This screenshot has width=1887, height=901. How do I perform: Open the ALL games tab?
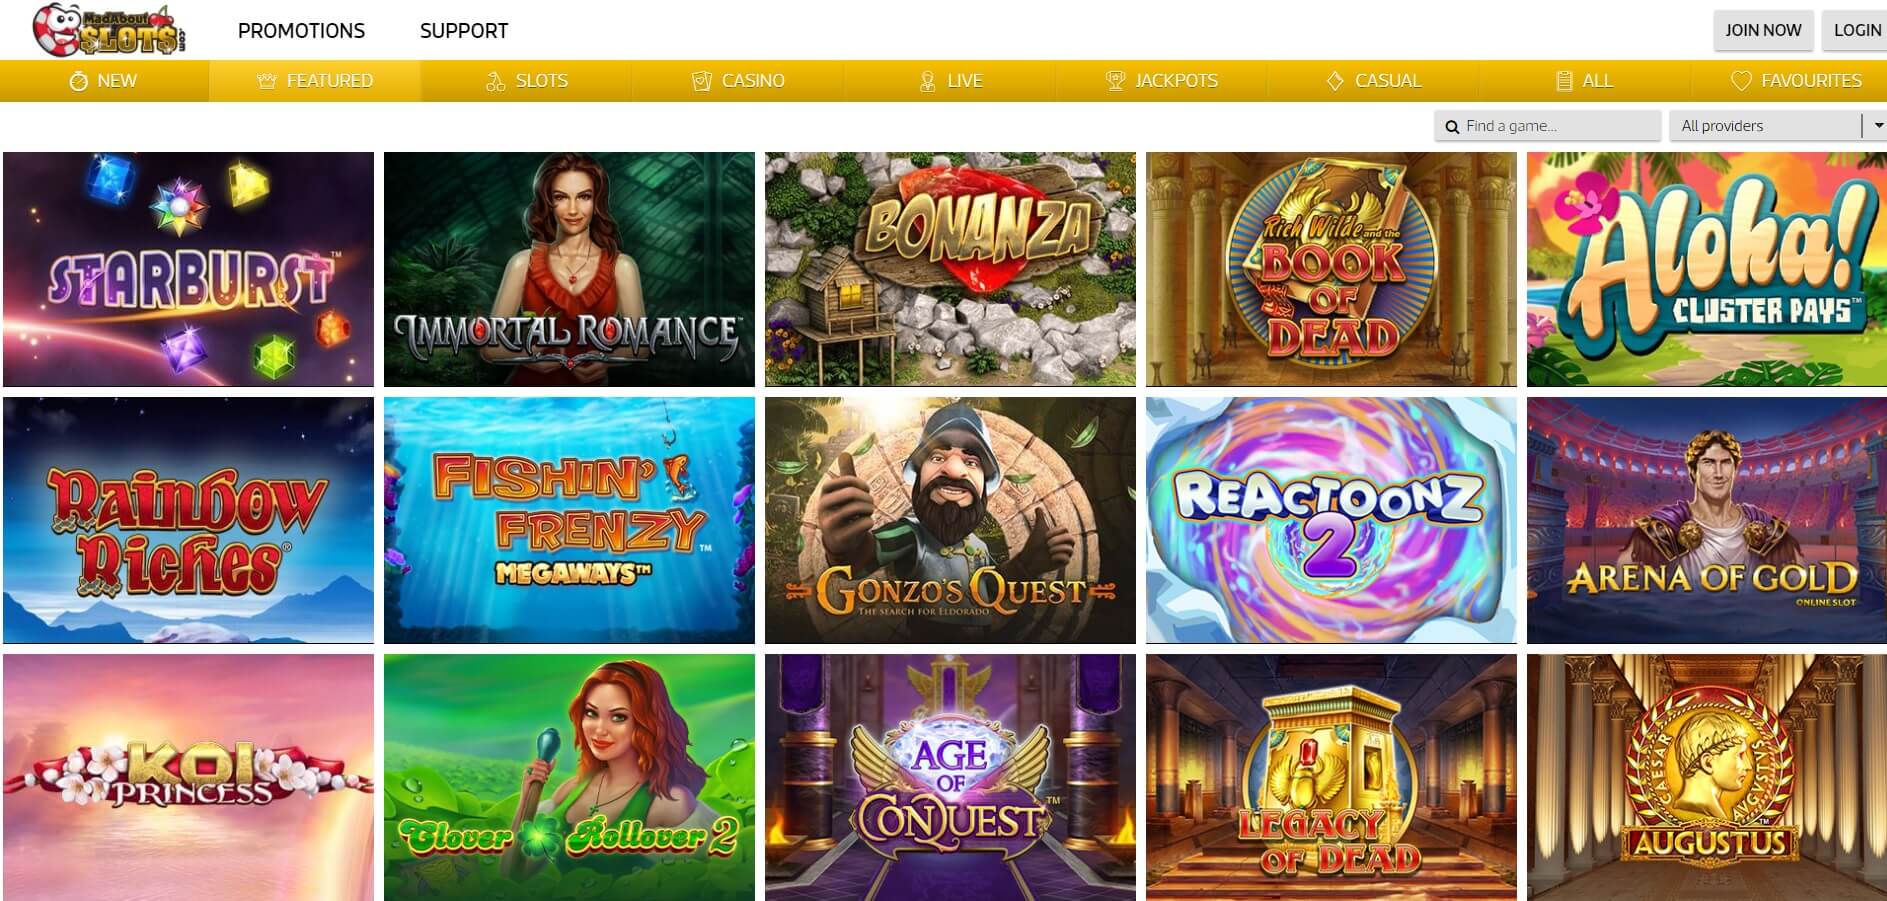coord(1584,81)
